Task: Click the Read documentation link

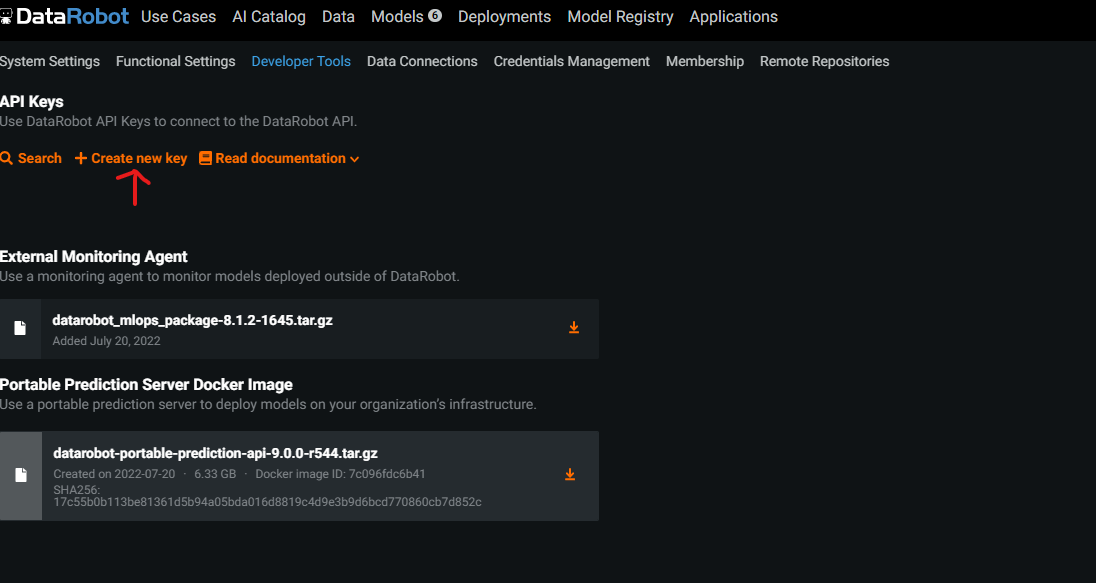Action: point(281,158)
